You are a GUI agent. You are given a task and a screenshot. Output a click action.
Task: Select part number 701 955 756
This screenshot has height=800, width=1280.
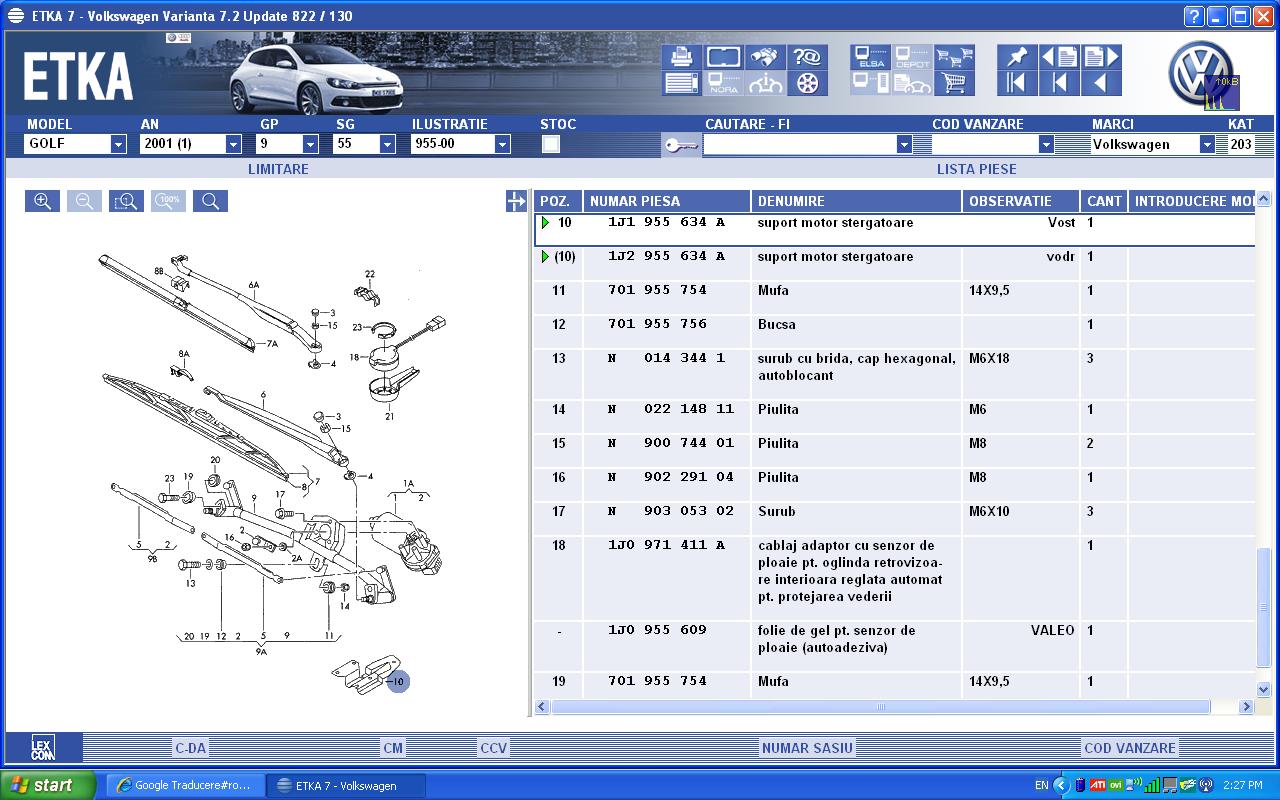coord(657,324)
